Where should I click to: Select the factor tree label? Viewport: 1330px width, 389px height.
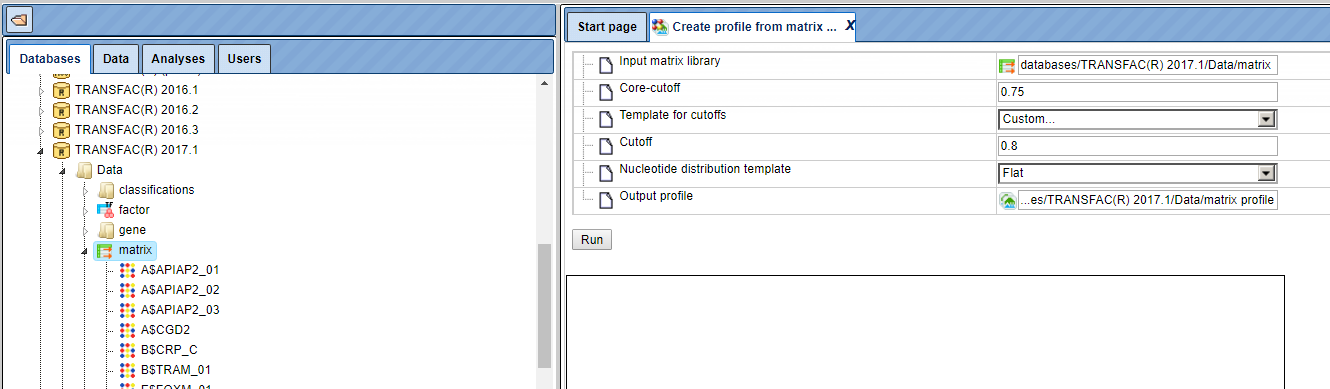click(134, 210)
